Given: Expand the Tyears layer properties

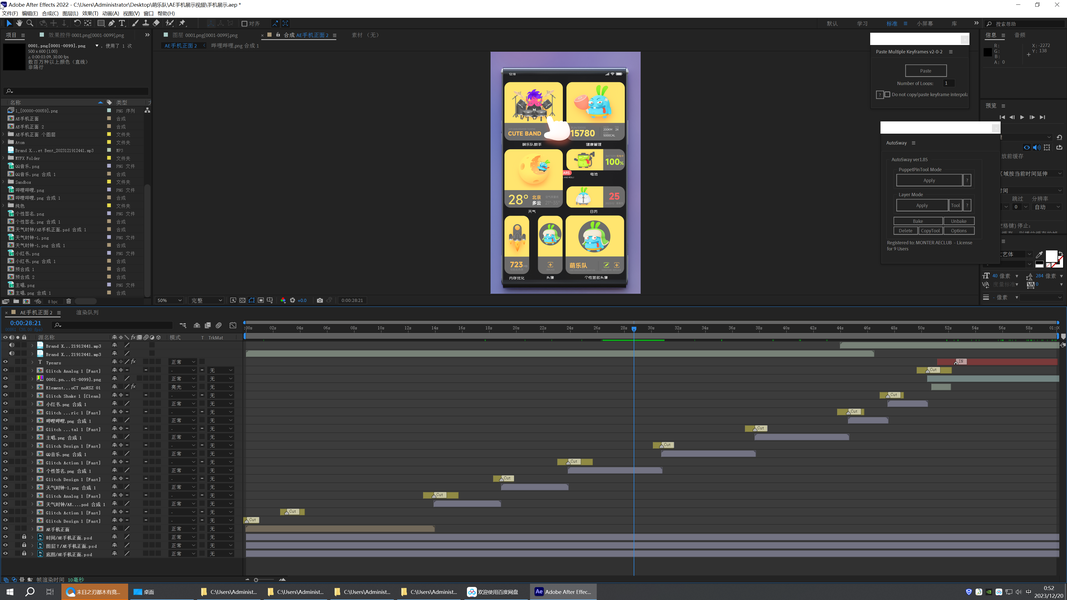Looking at the screenshot, I should coord(32,363).
